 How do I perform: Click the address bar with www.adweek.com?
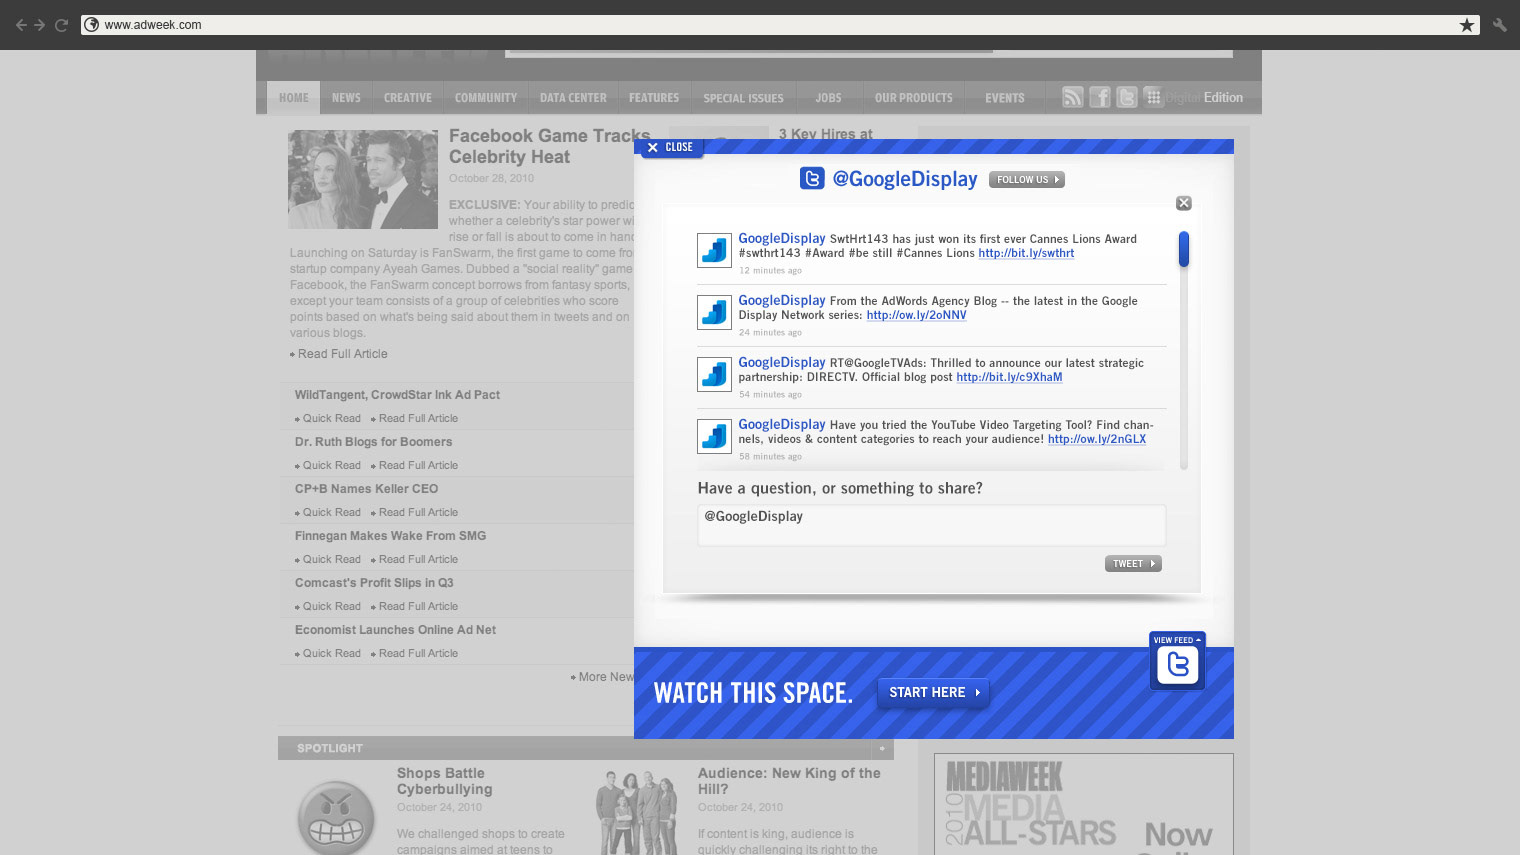(780, 25)
